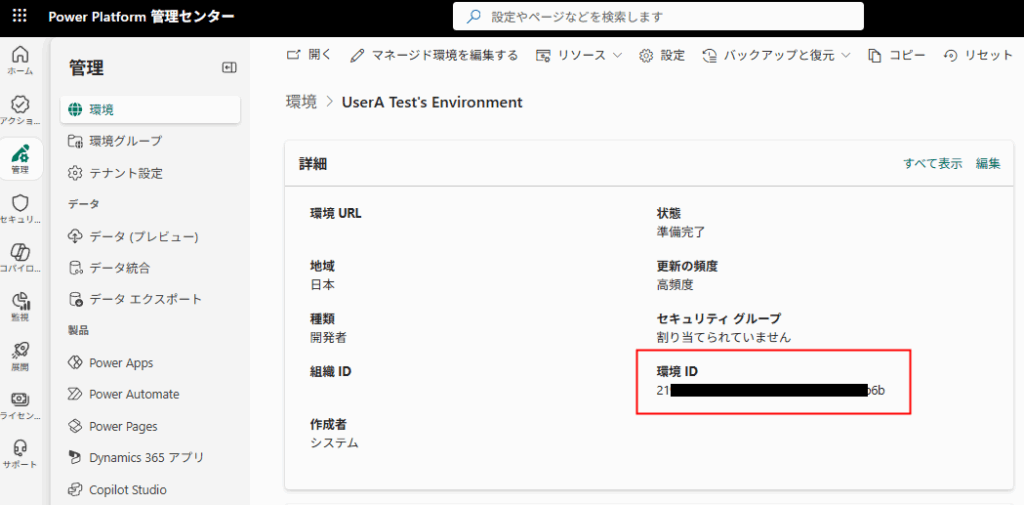Image resolution: width=1024 pixels, height=505 pixels.
Task: Click the システム creator value
Action: (334, 443)
